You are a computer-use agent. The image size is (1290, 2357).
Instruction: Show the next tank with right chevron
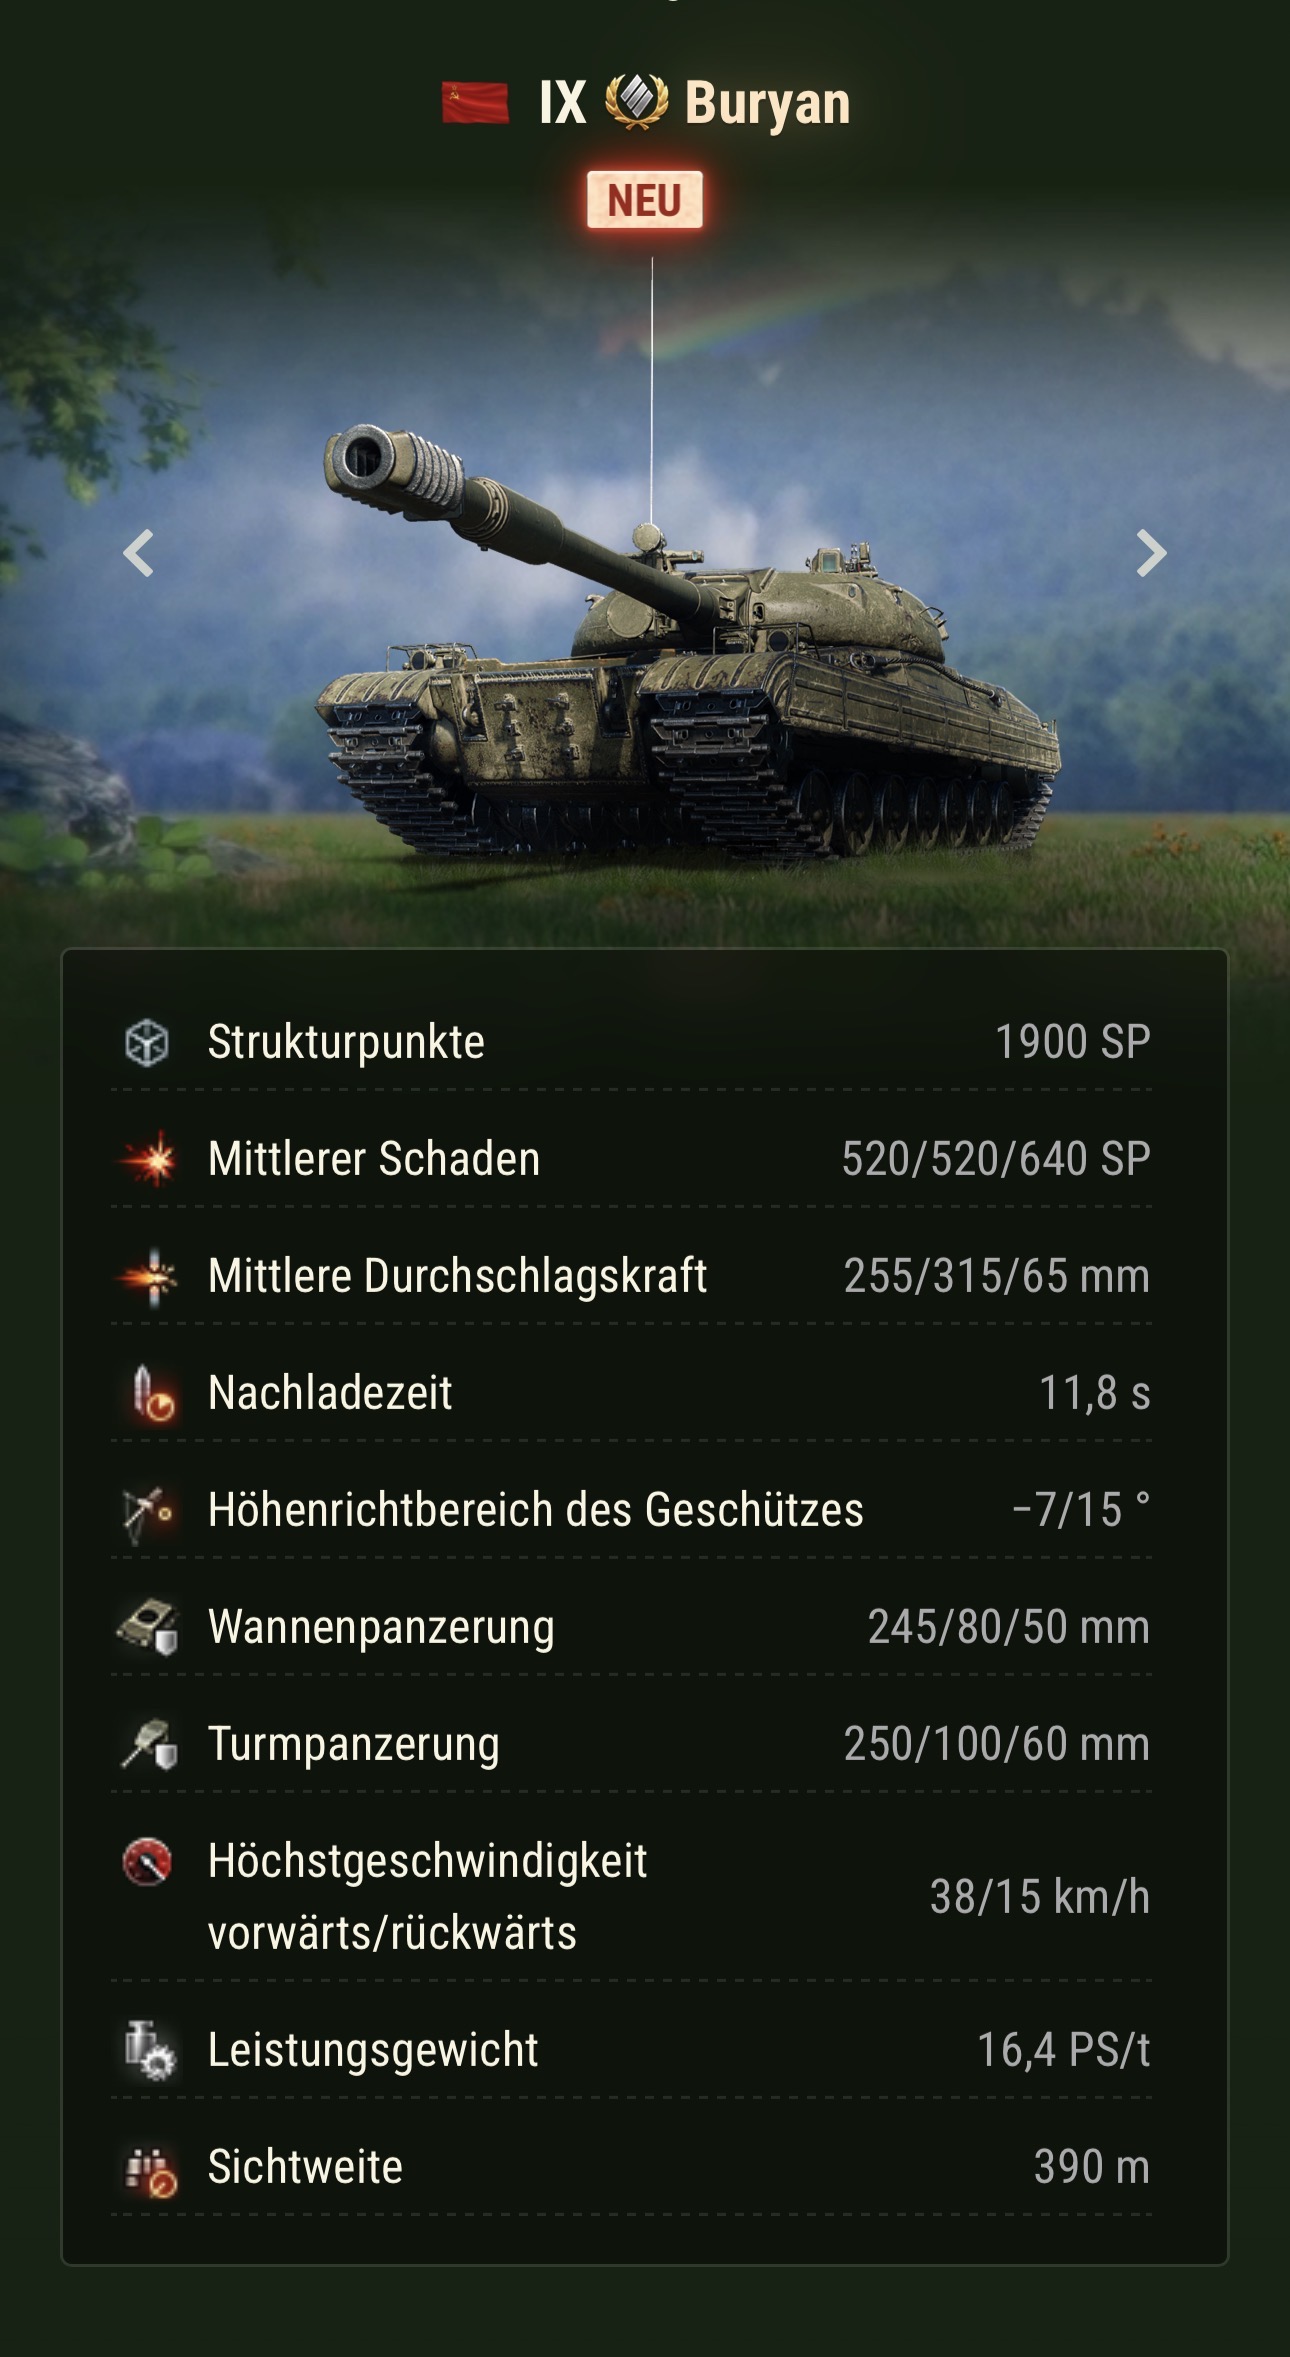pos(1151,553)
